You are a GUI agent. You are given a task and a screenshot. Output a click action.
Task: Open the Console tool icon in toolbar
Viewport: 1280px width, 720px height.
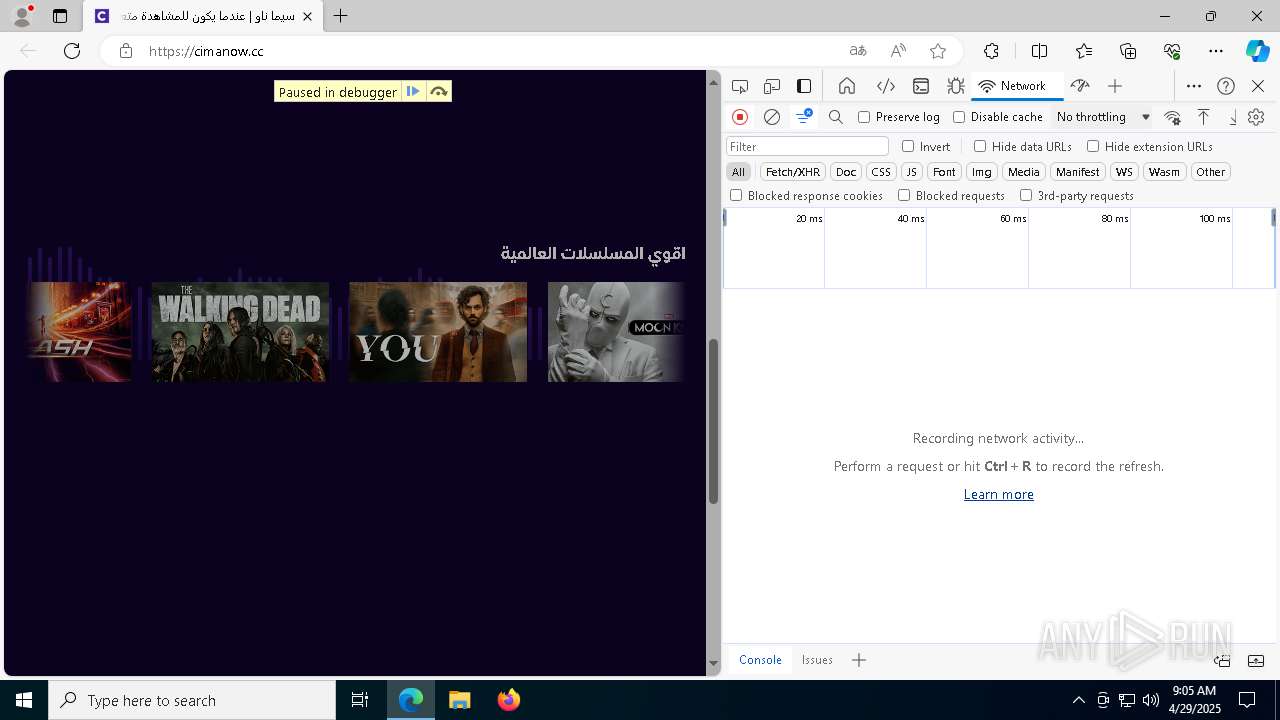pyautogui.click(x=921, y=86)
